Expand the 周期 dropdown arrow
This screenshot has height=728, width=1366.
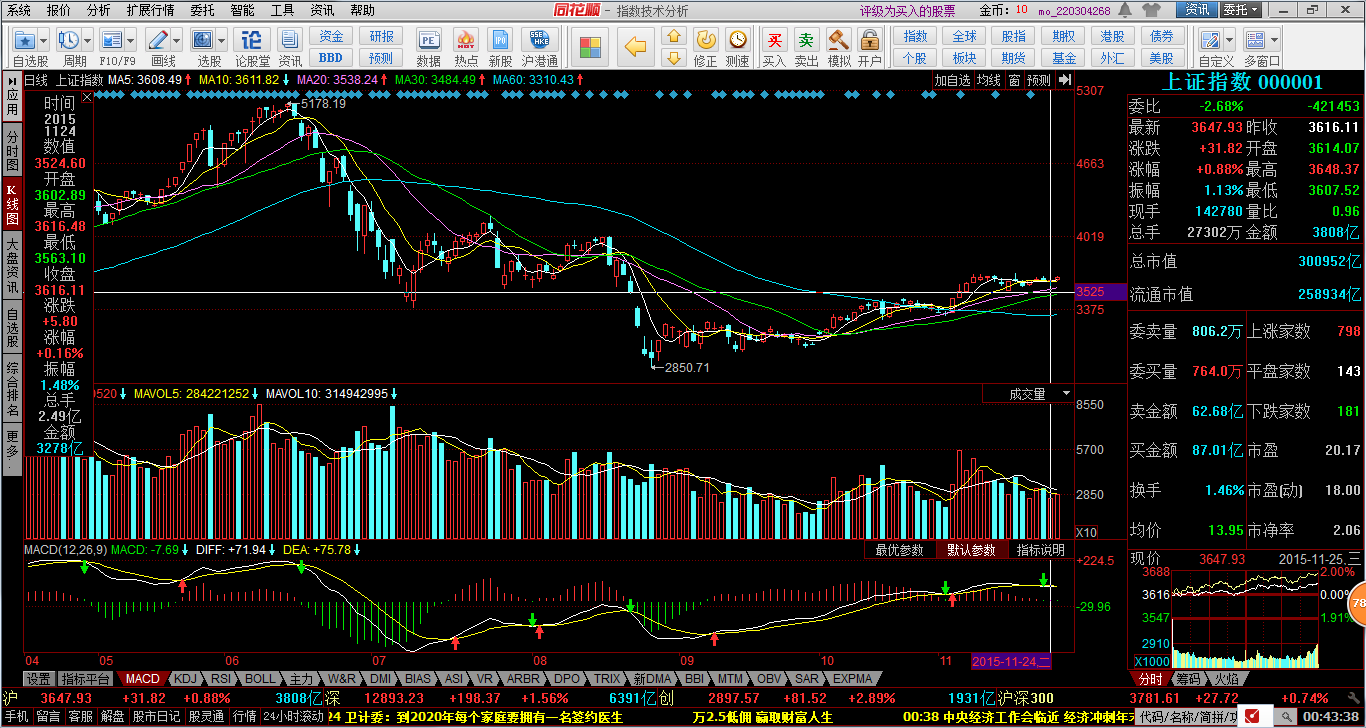pyautogui.click(x=88, y=41)
